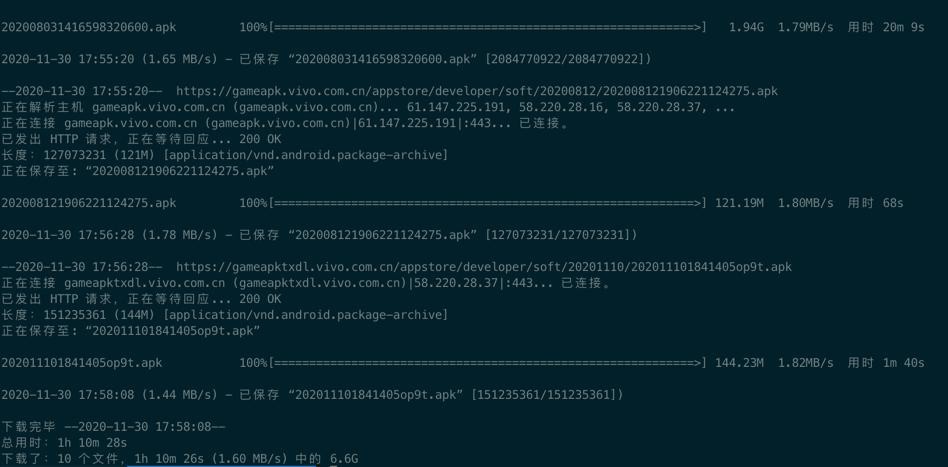Viewport: 948px width, 467px height.
Task: Click the gameapk.vivo.com.cn download URL for 202008121906221124275.apk
Action: [x=477, y=91]
